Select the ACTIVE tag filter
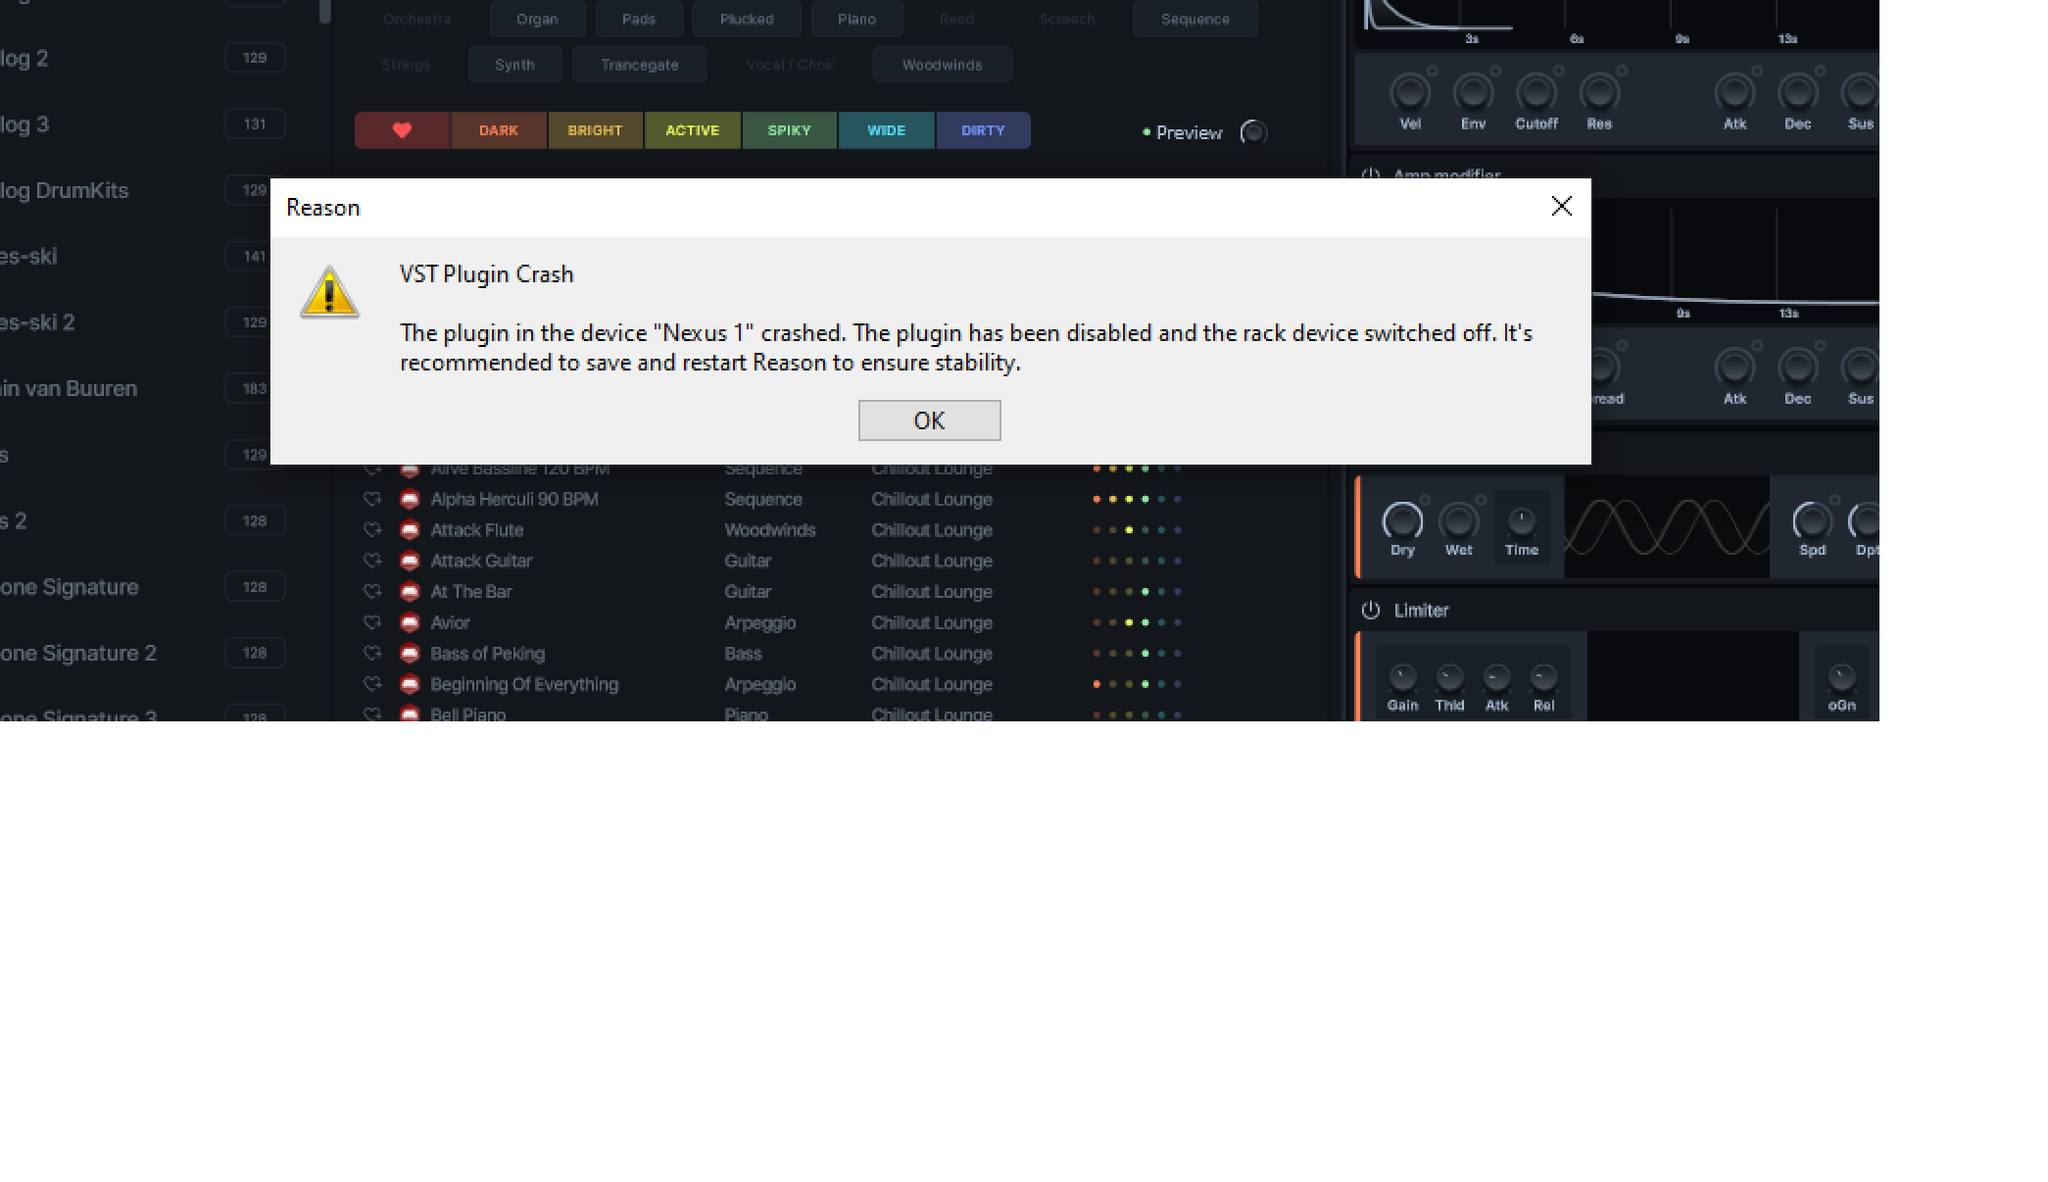The width and height of the screenshot is (2048, 1182). pyautogui.click(x=692, y=130)
